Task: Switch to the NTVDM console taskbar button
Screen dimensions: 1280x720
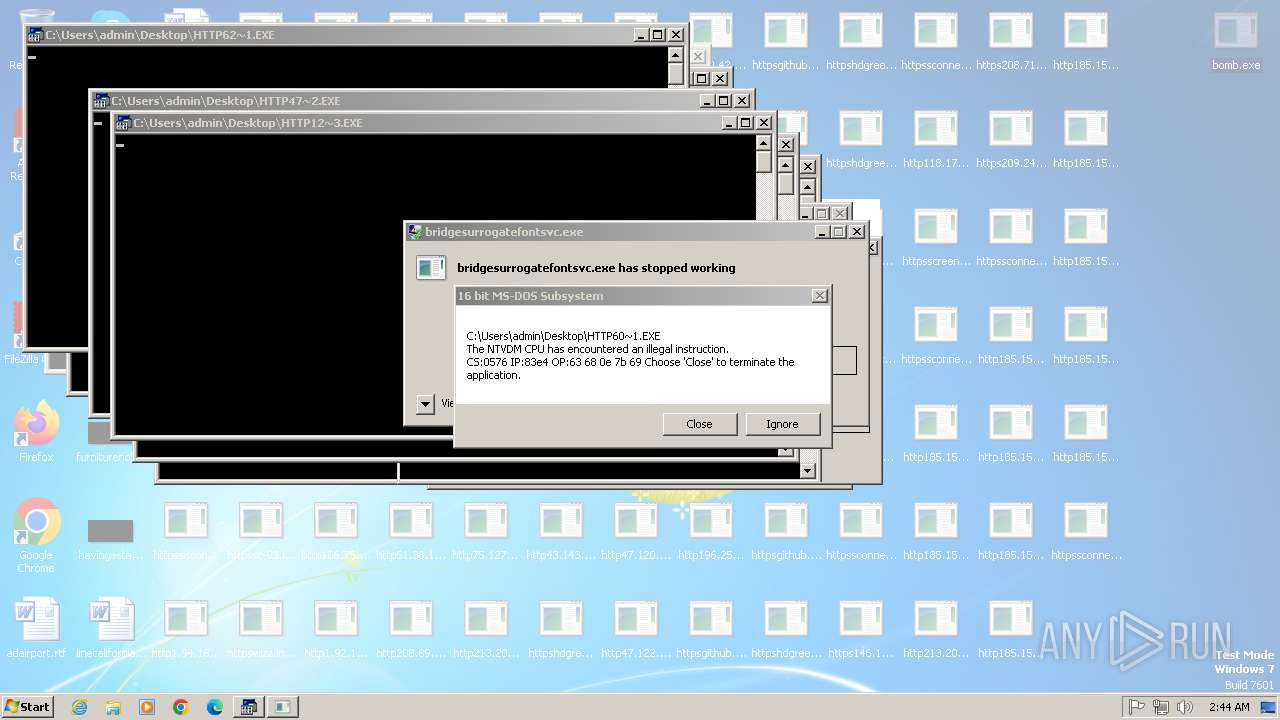Action: [x=249, y=707]
